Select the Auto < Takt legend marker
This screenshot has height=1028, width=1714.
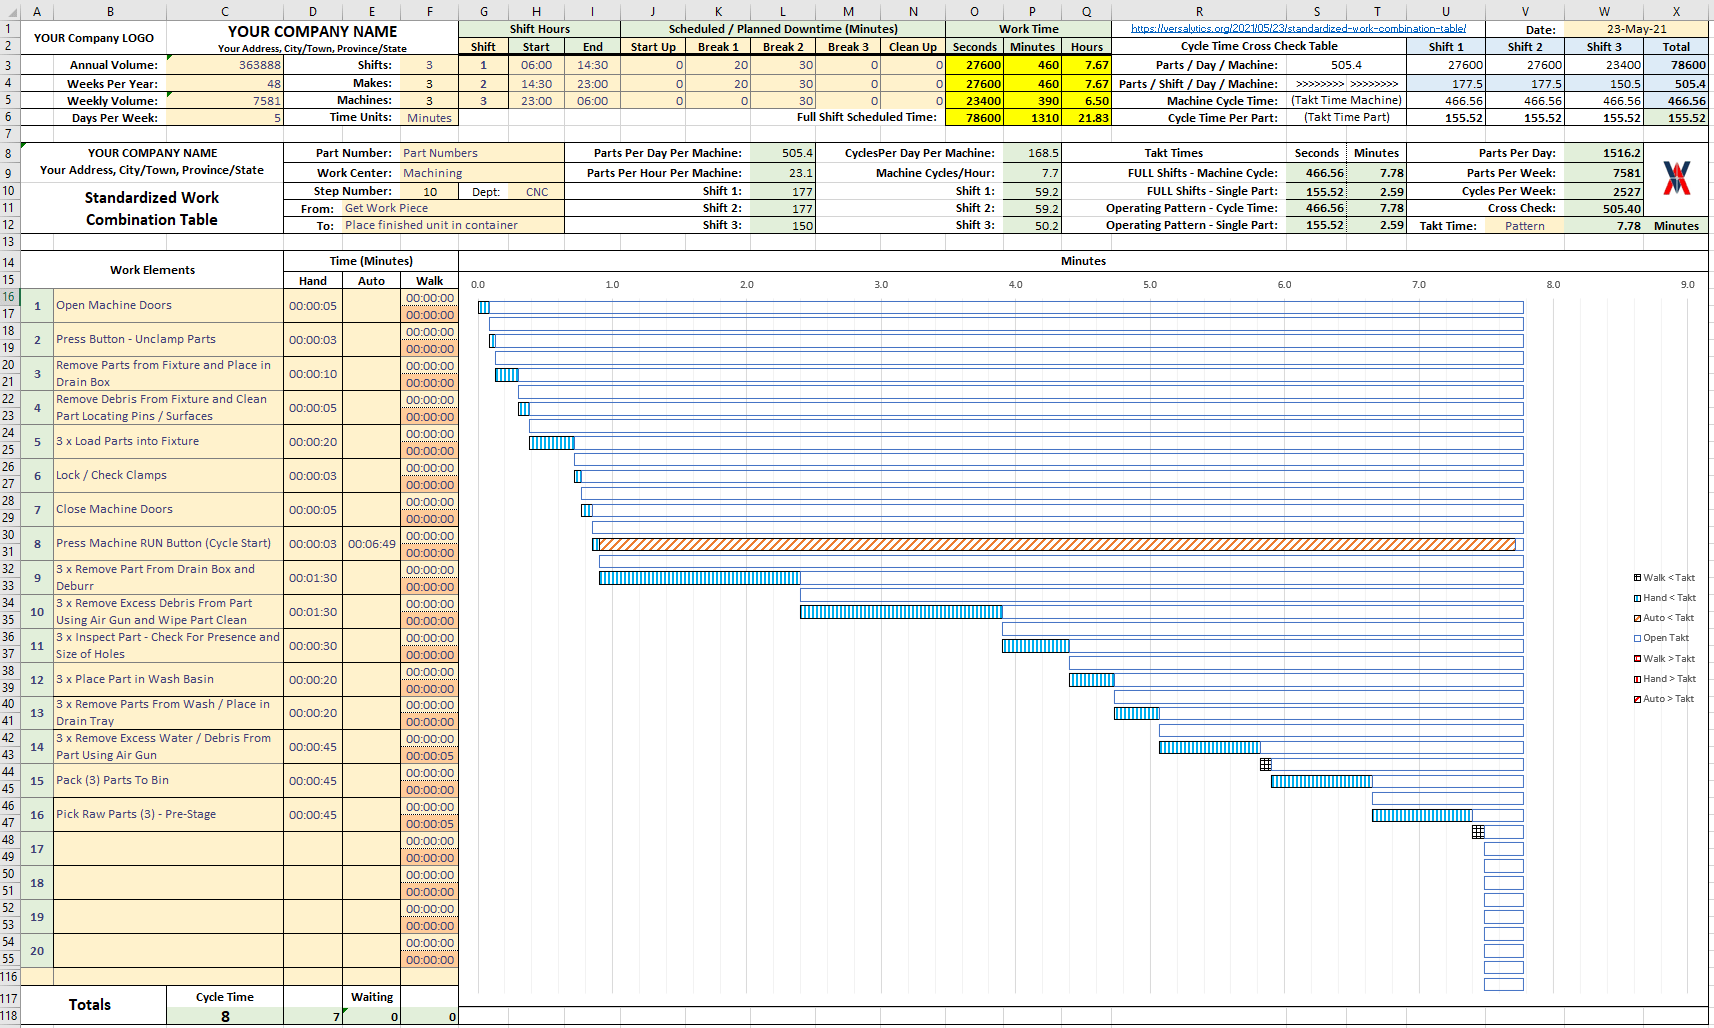[1638, 618]
